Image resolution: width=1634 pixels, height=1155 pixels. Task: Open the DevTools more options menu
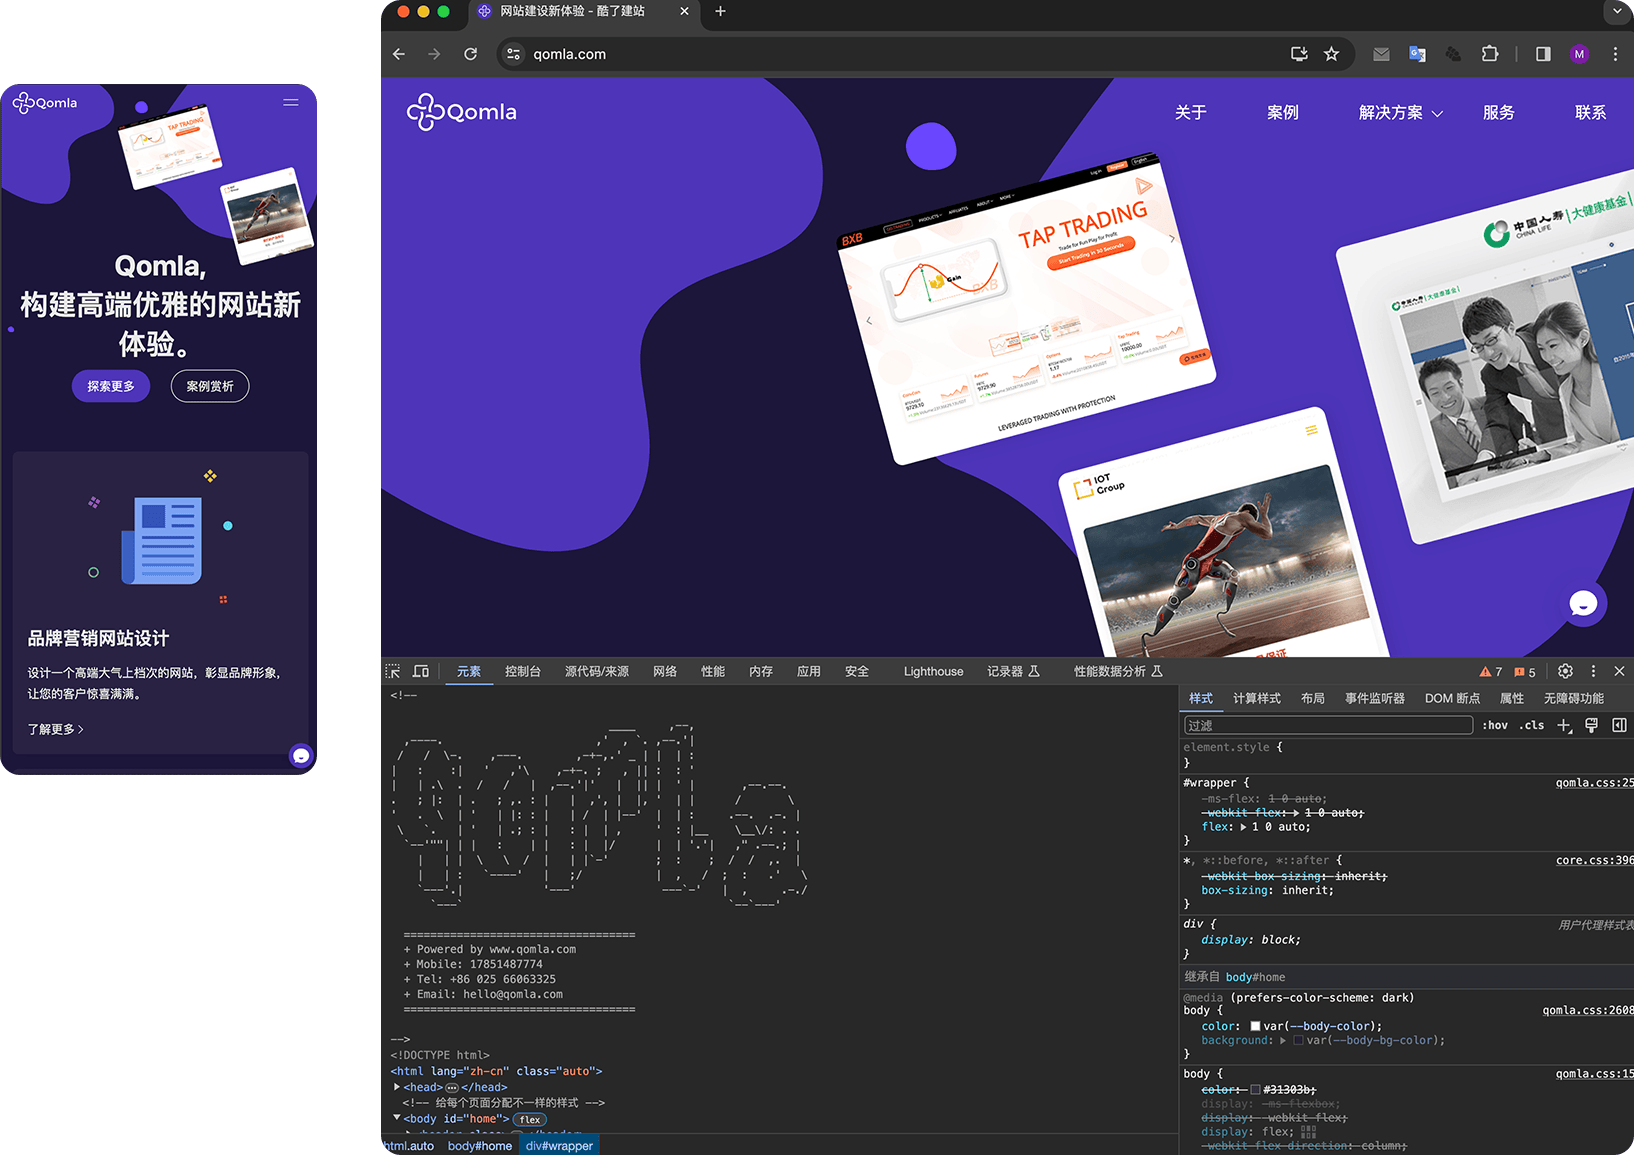(x=1594, y=671)
